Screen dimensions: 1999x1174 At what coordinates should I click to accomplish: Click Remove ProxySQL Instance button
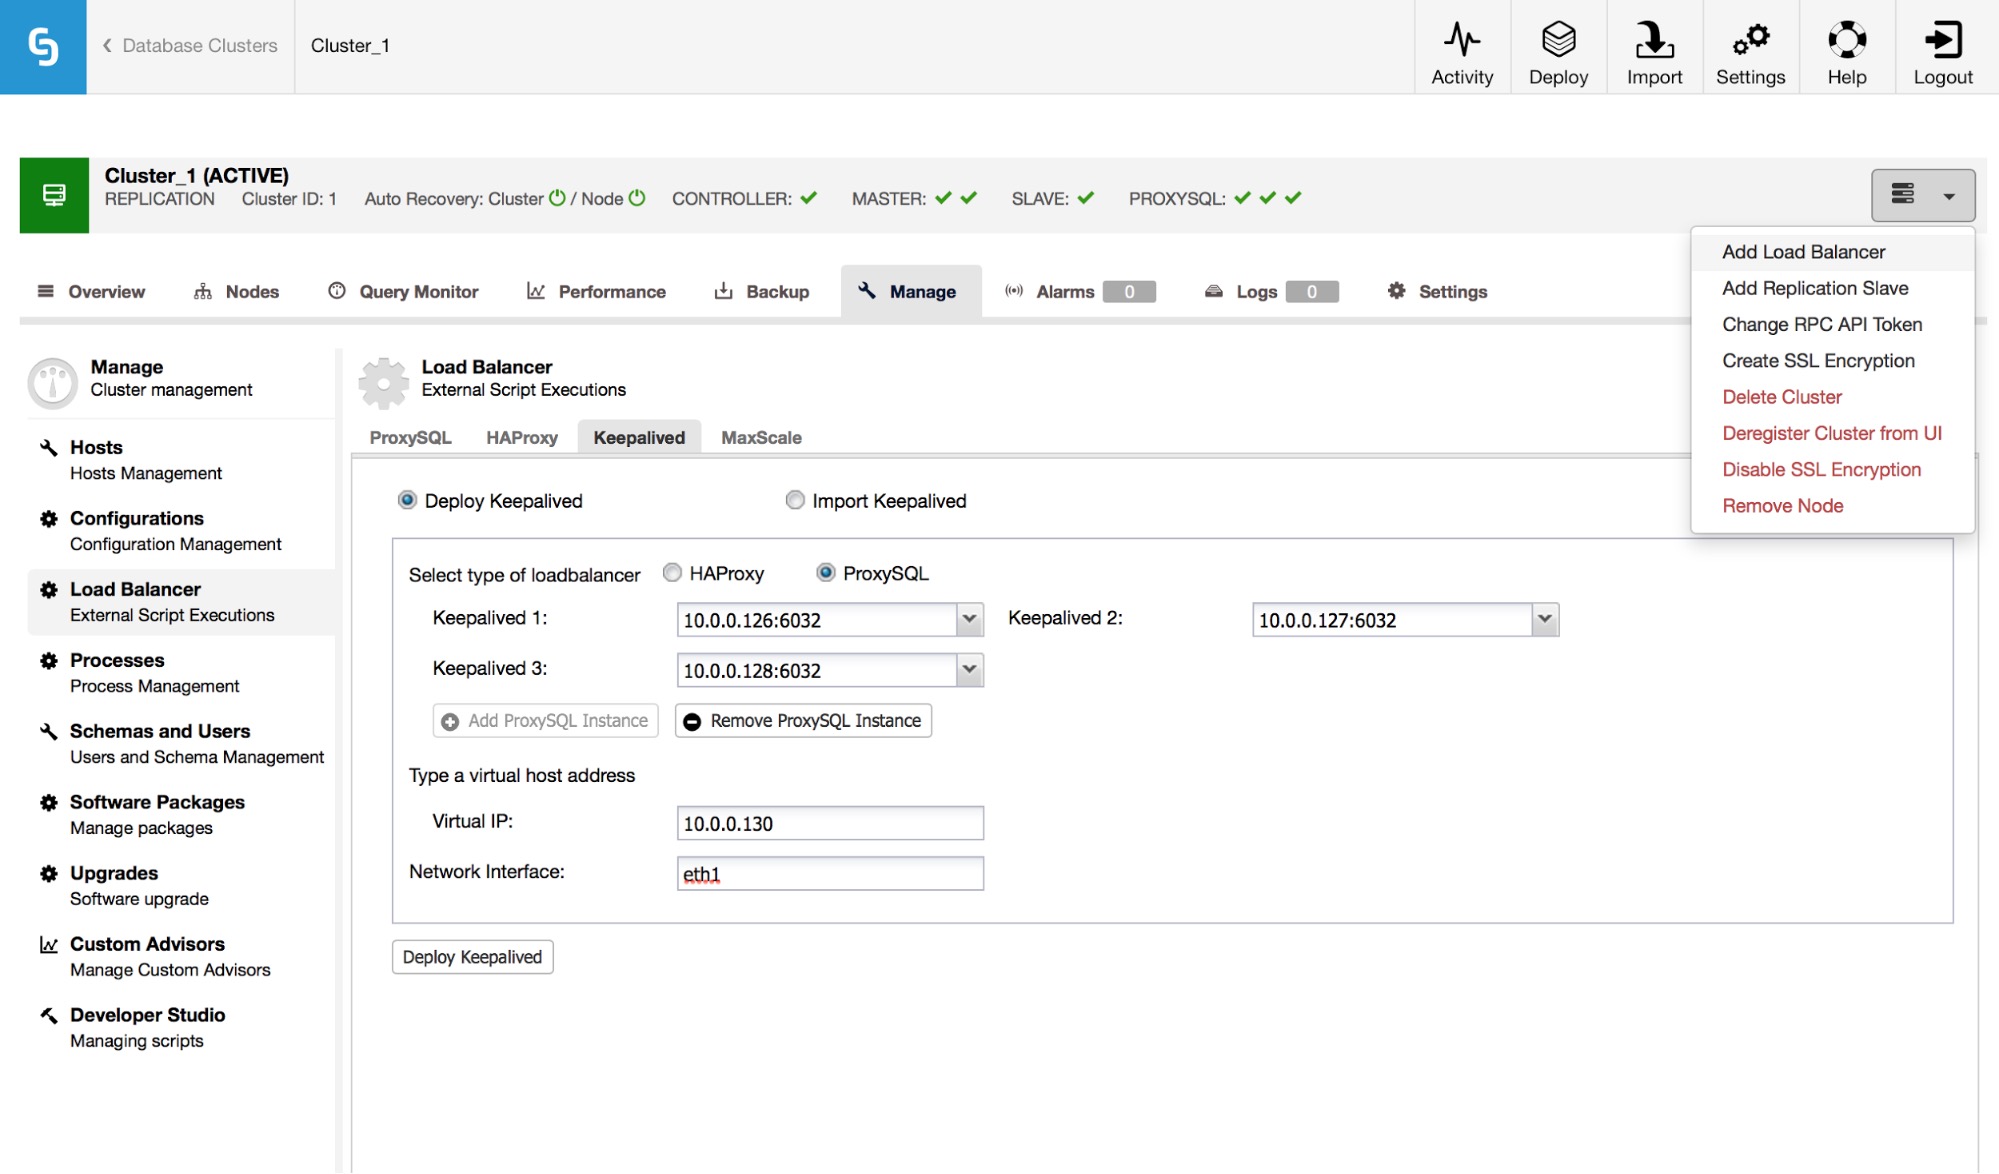pos(803,721)
